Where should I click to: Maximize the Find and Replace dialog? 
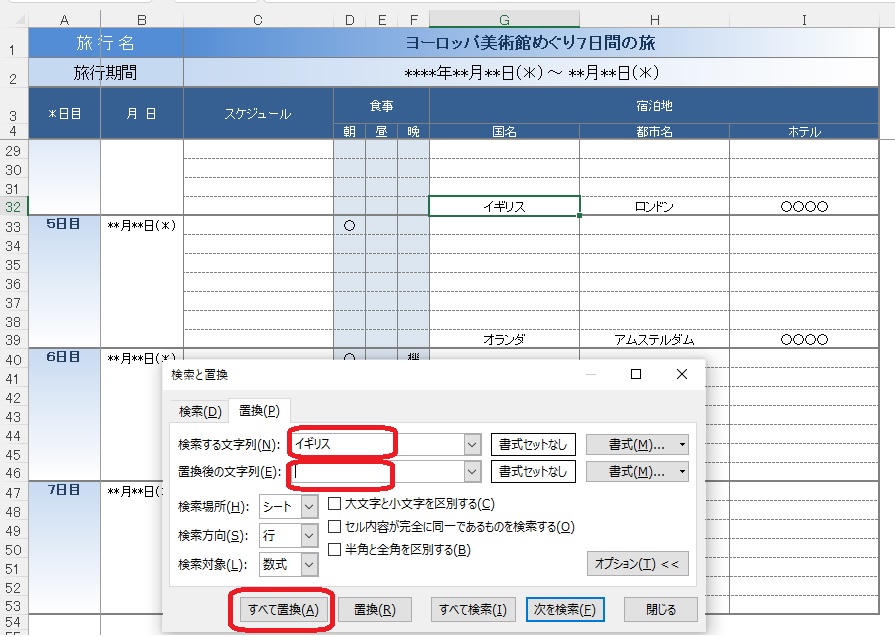click(x=635, y=374)
